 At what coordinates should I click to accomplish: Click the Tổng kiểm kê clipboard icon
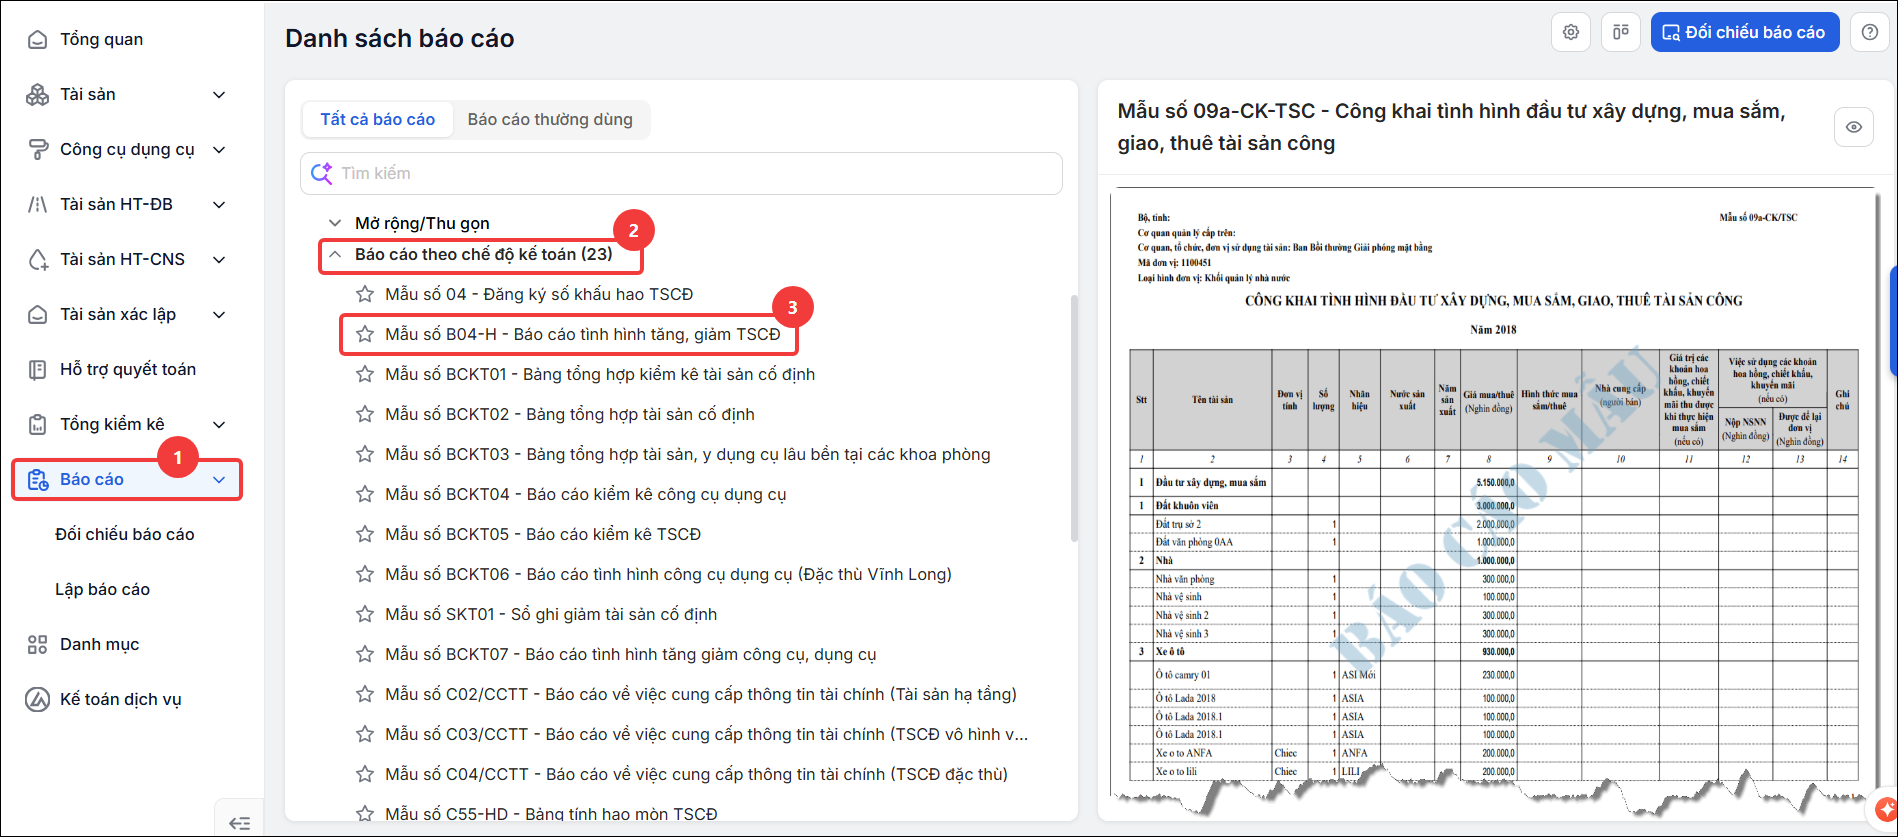point(37,424)
